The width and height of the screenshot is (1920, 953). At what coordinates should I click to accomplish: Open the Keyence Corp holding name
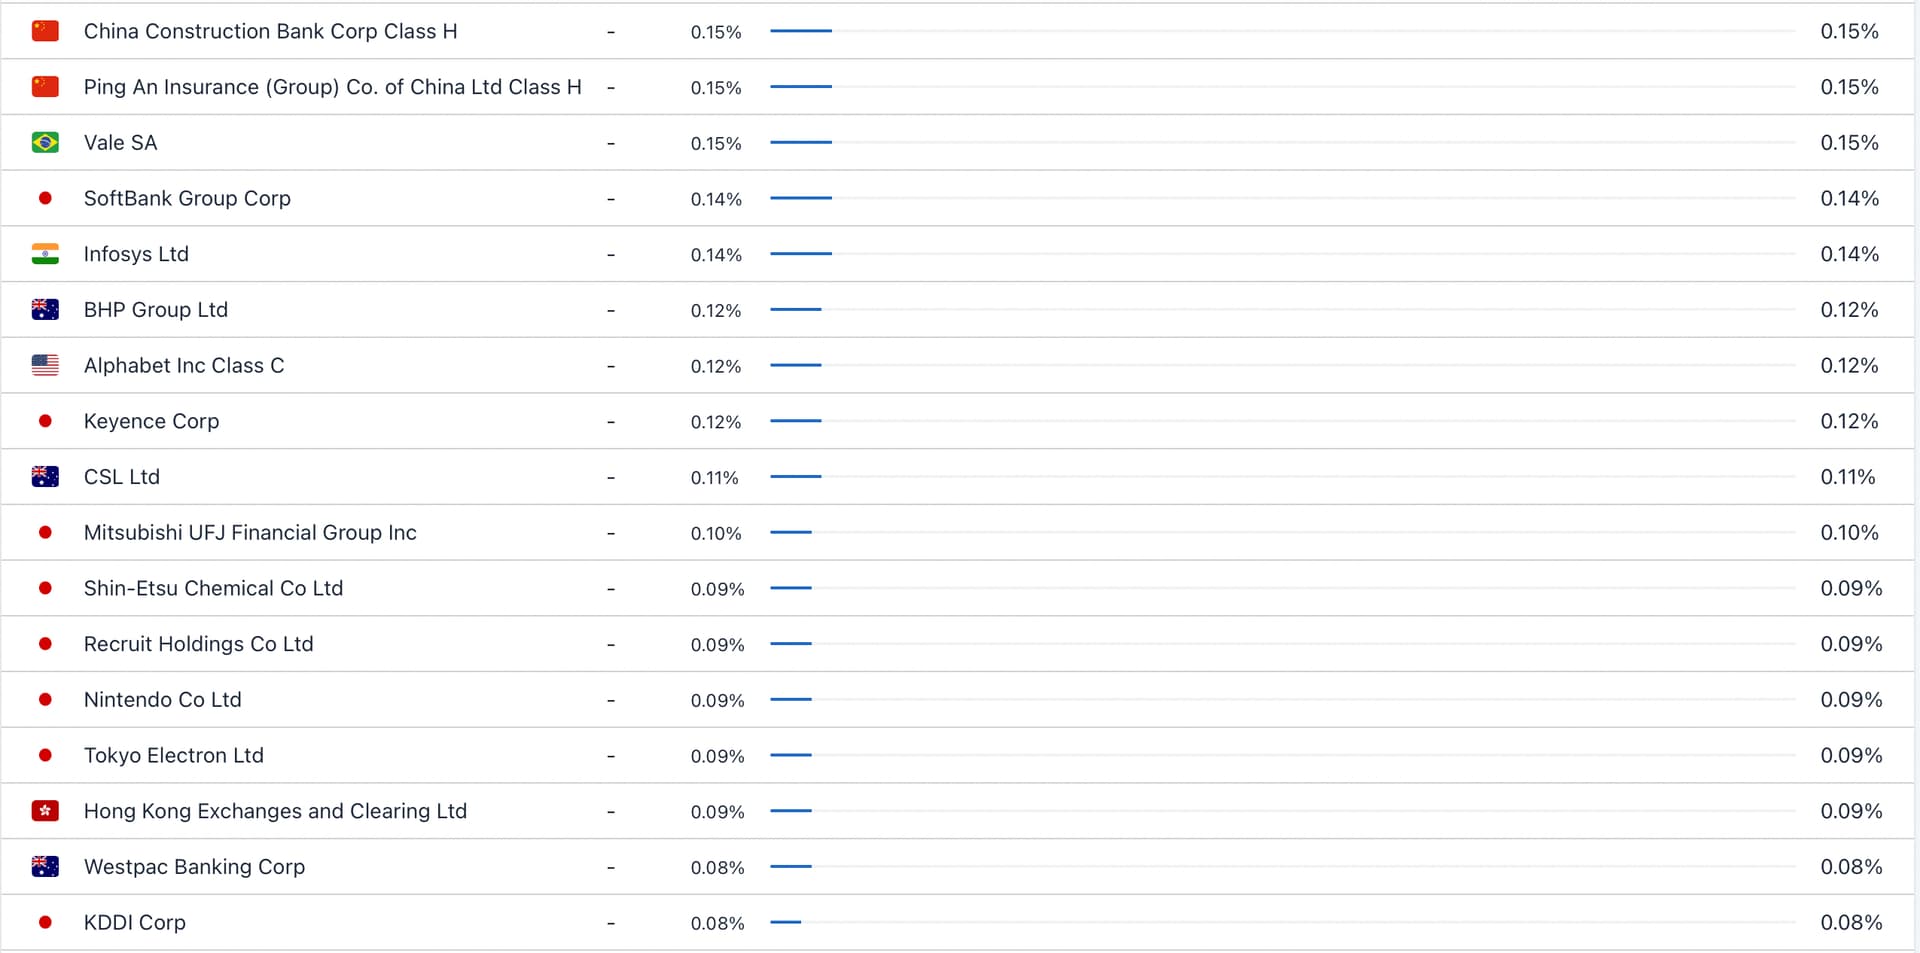pos(151,421)
